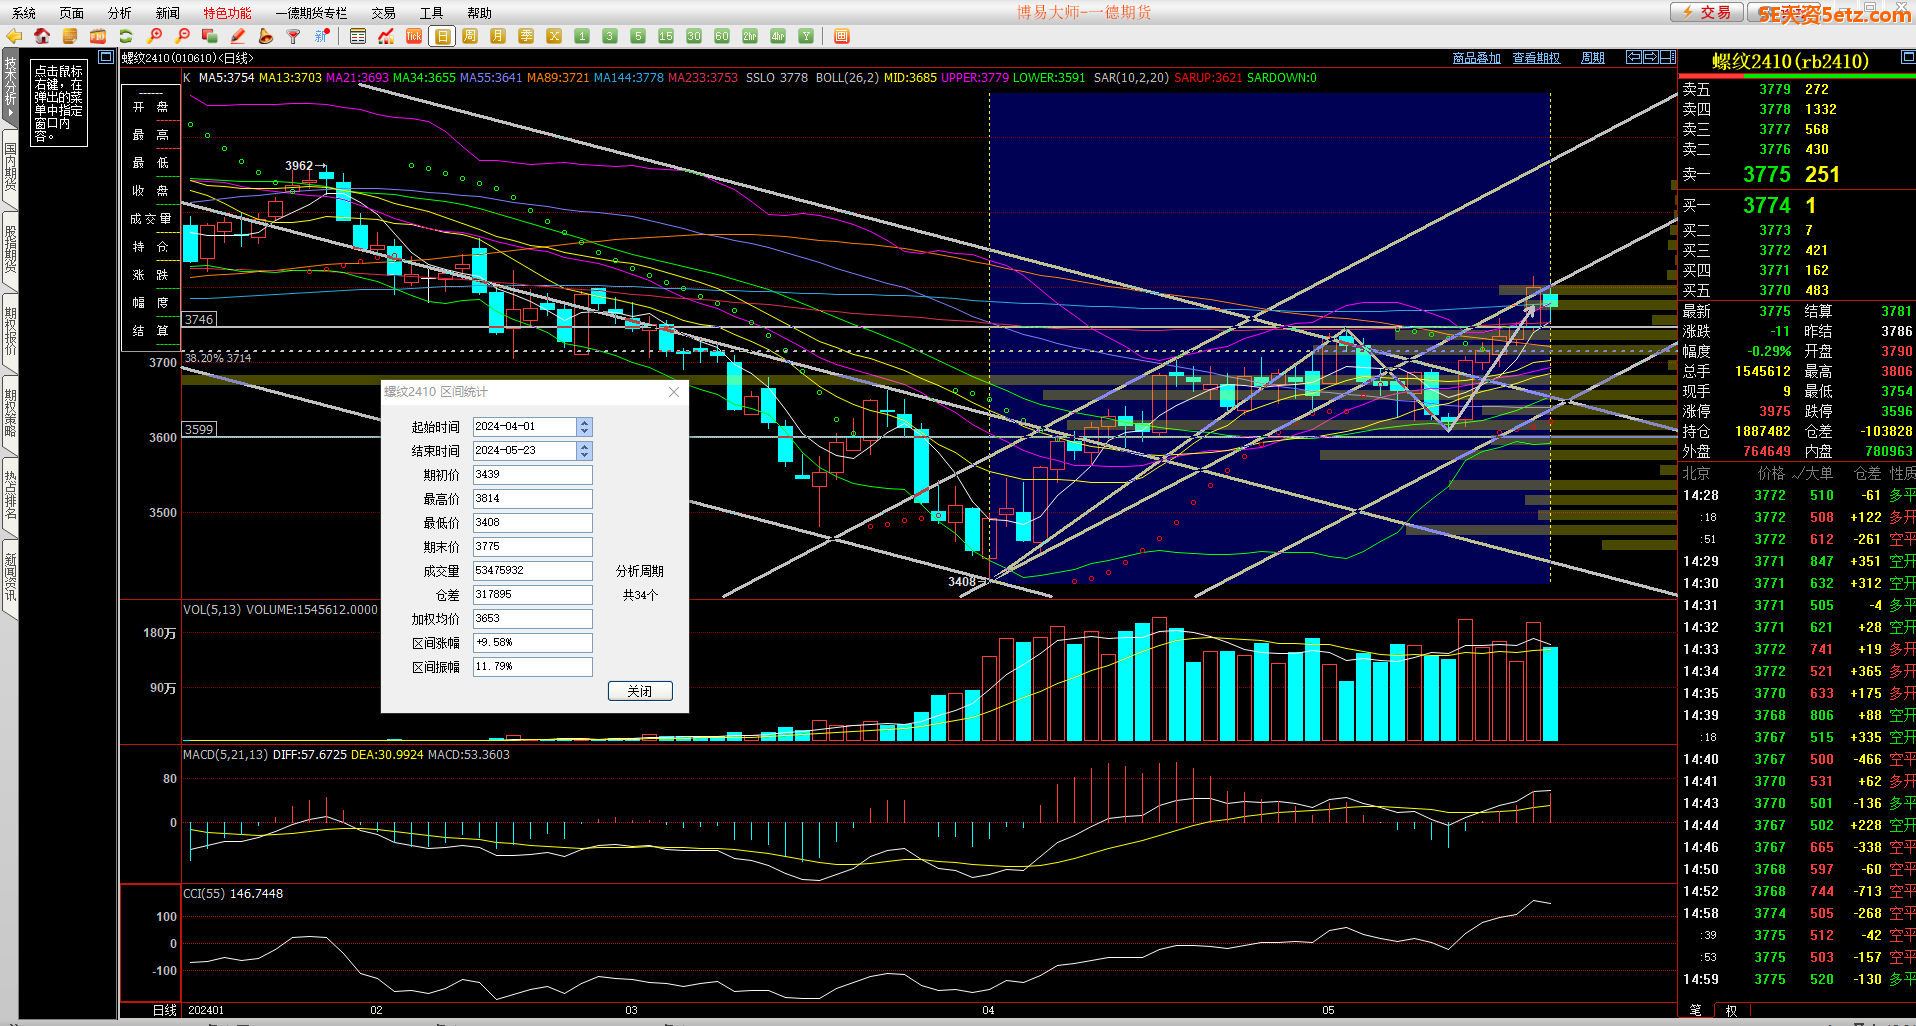Click the 期初价 field showing 3439
The image size is (1916, 1026).
(x=532, y=475)
